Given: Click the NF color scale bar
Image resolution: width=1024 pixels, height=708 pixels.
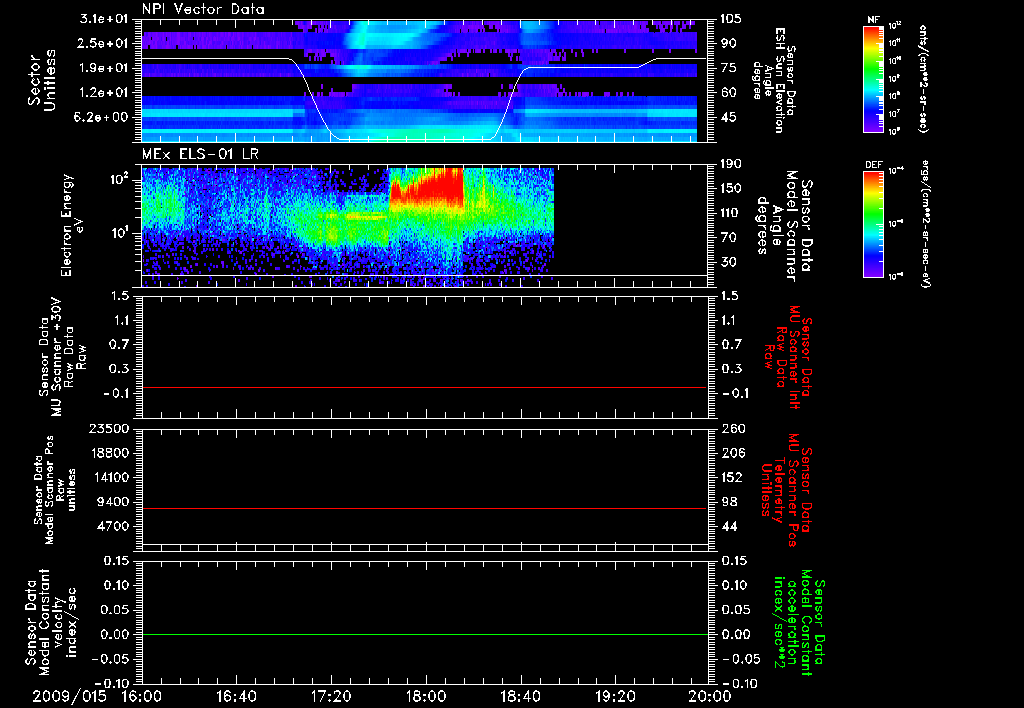Looking at the screenshot, I should 874,79.
